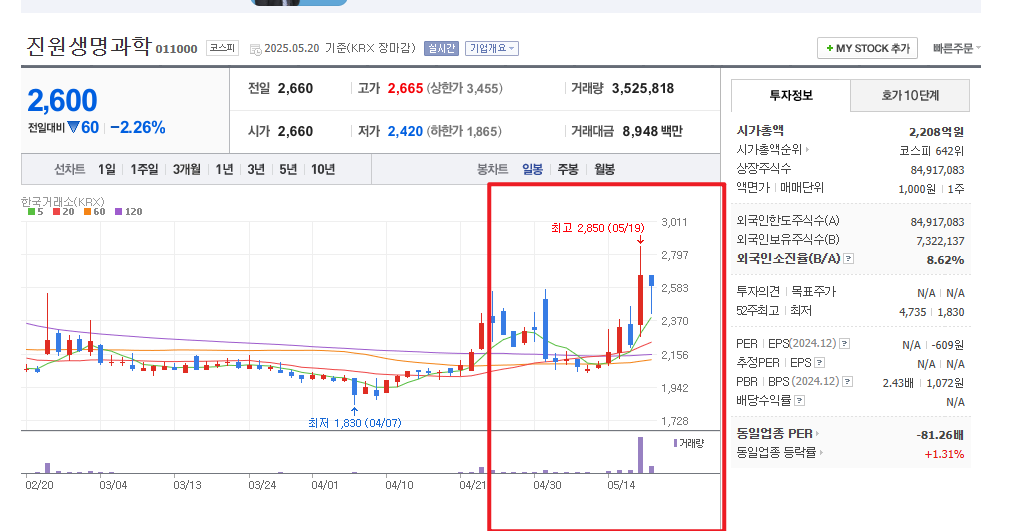
Task: Click 동일업종 등락률 value +1.31%
Action: pos(944,453)
